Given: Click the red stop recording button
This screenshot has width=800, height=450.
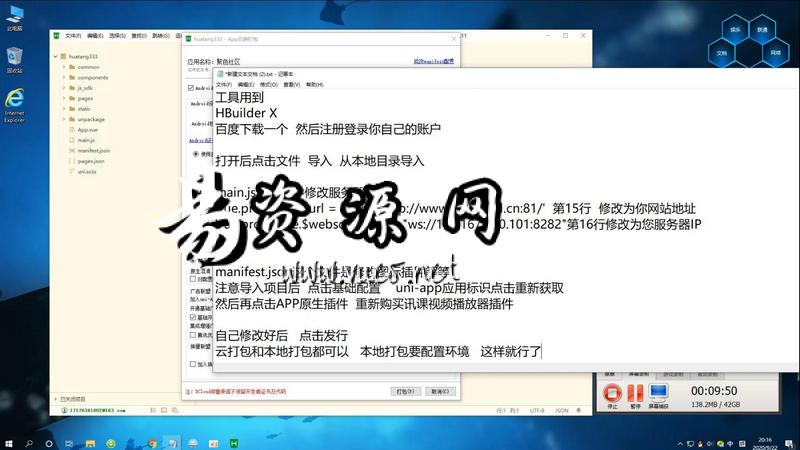Looking at the screenshot, I should (612, 393).
